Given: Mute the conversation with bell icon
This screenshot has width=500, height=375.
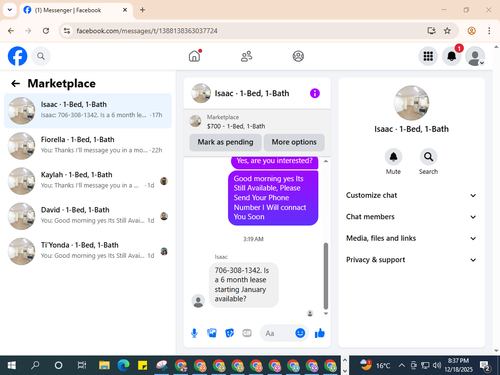Looking at the screenshot, I should tap(393, 157).
